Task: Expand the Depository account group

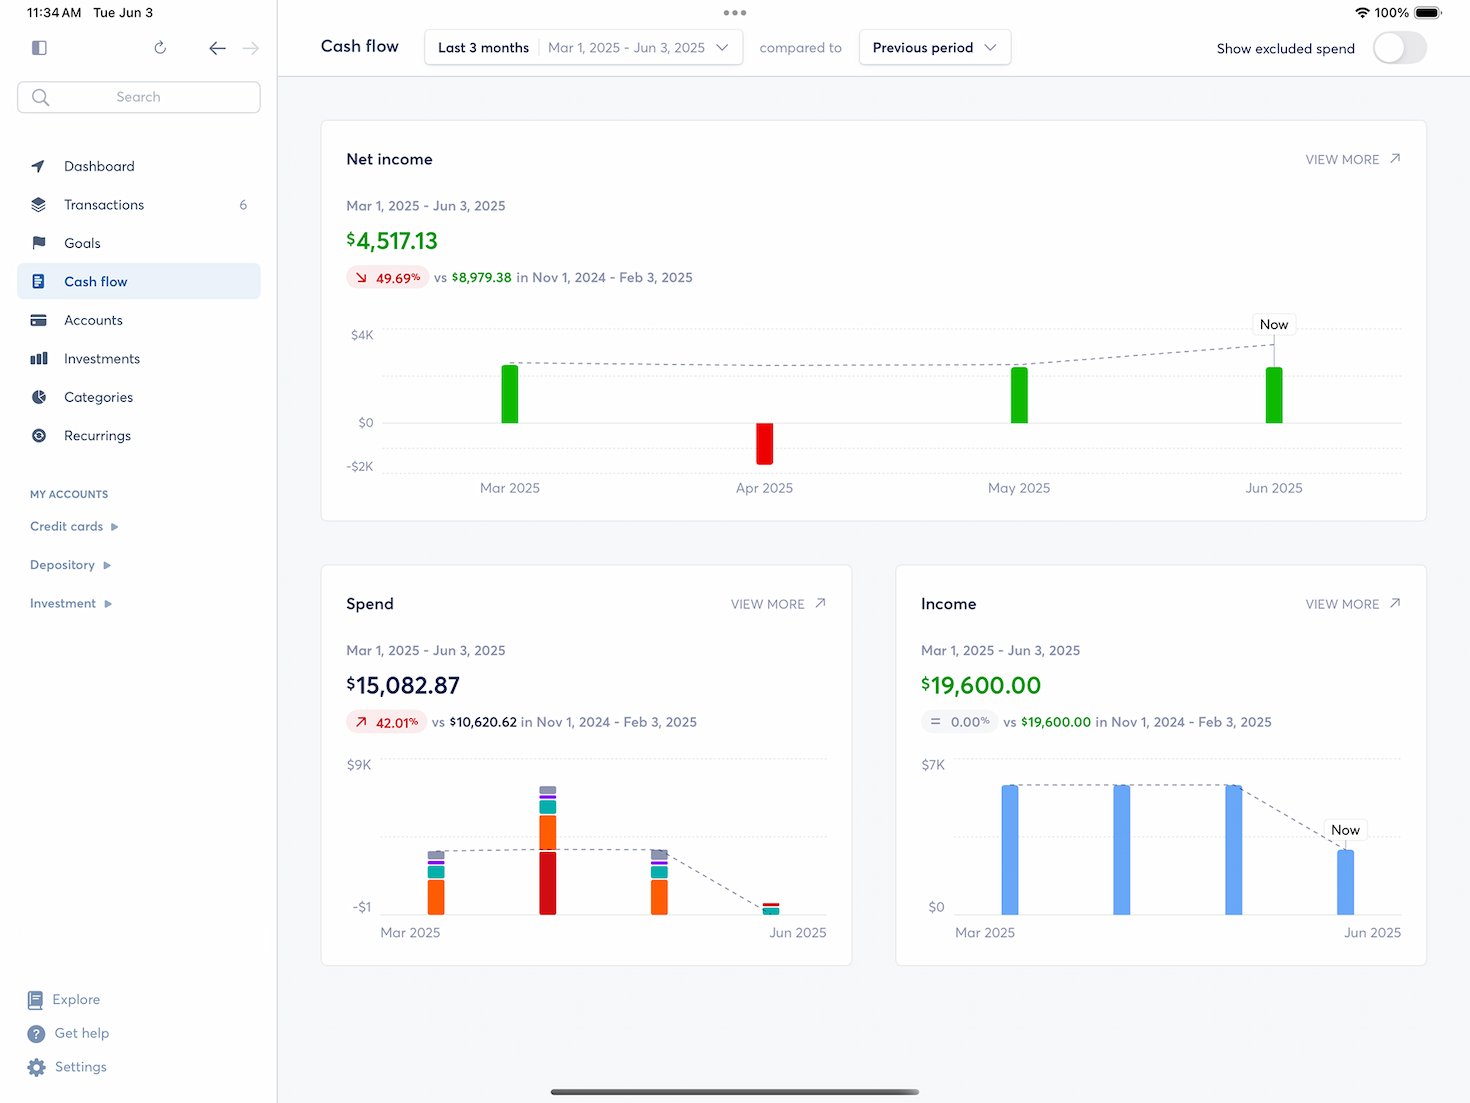Action: click(x=109, y=564)
